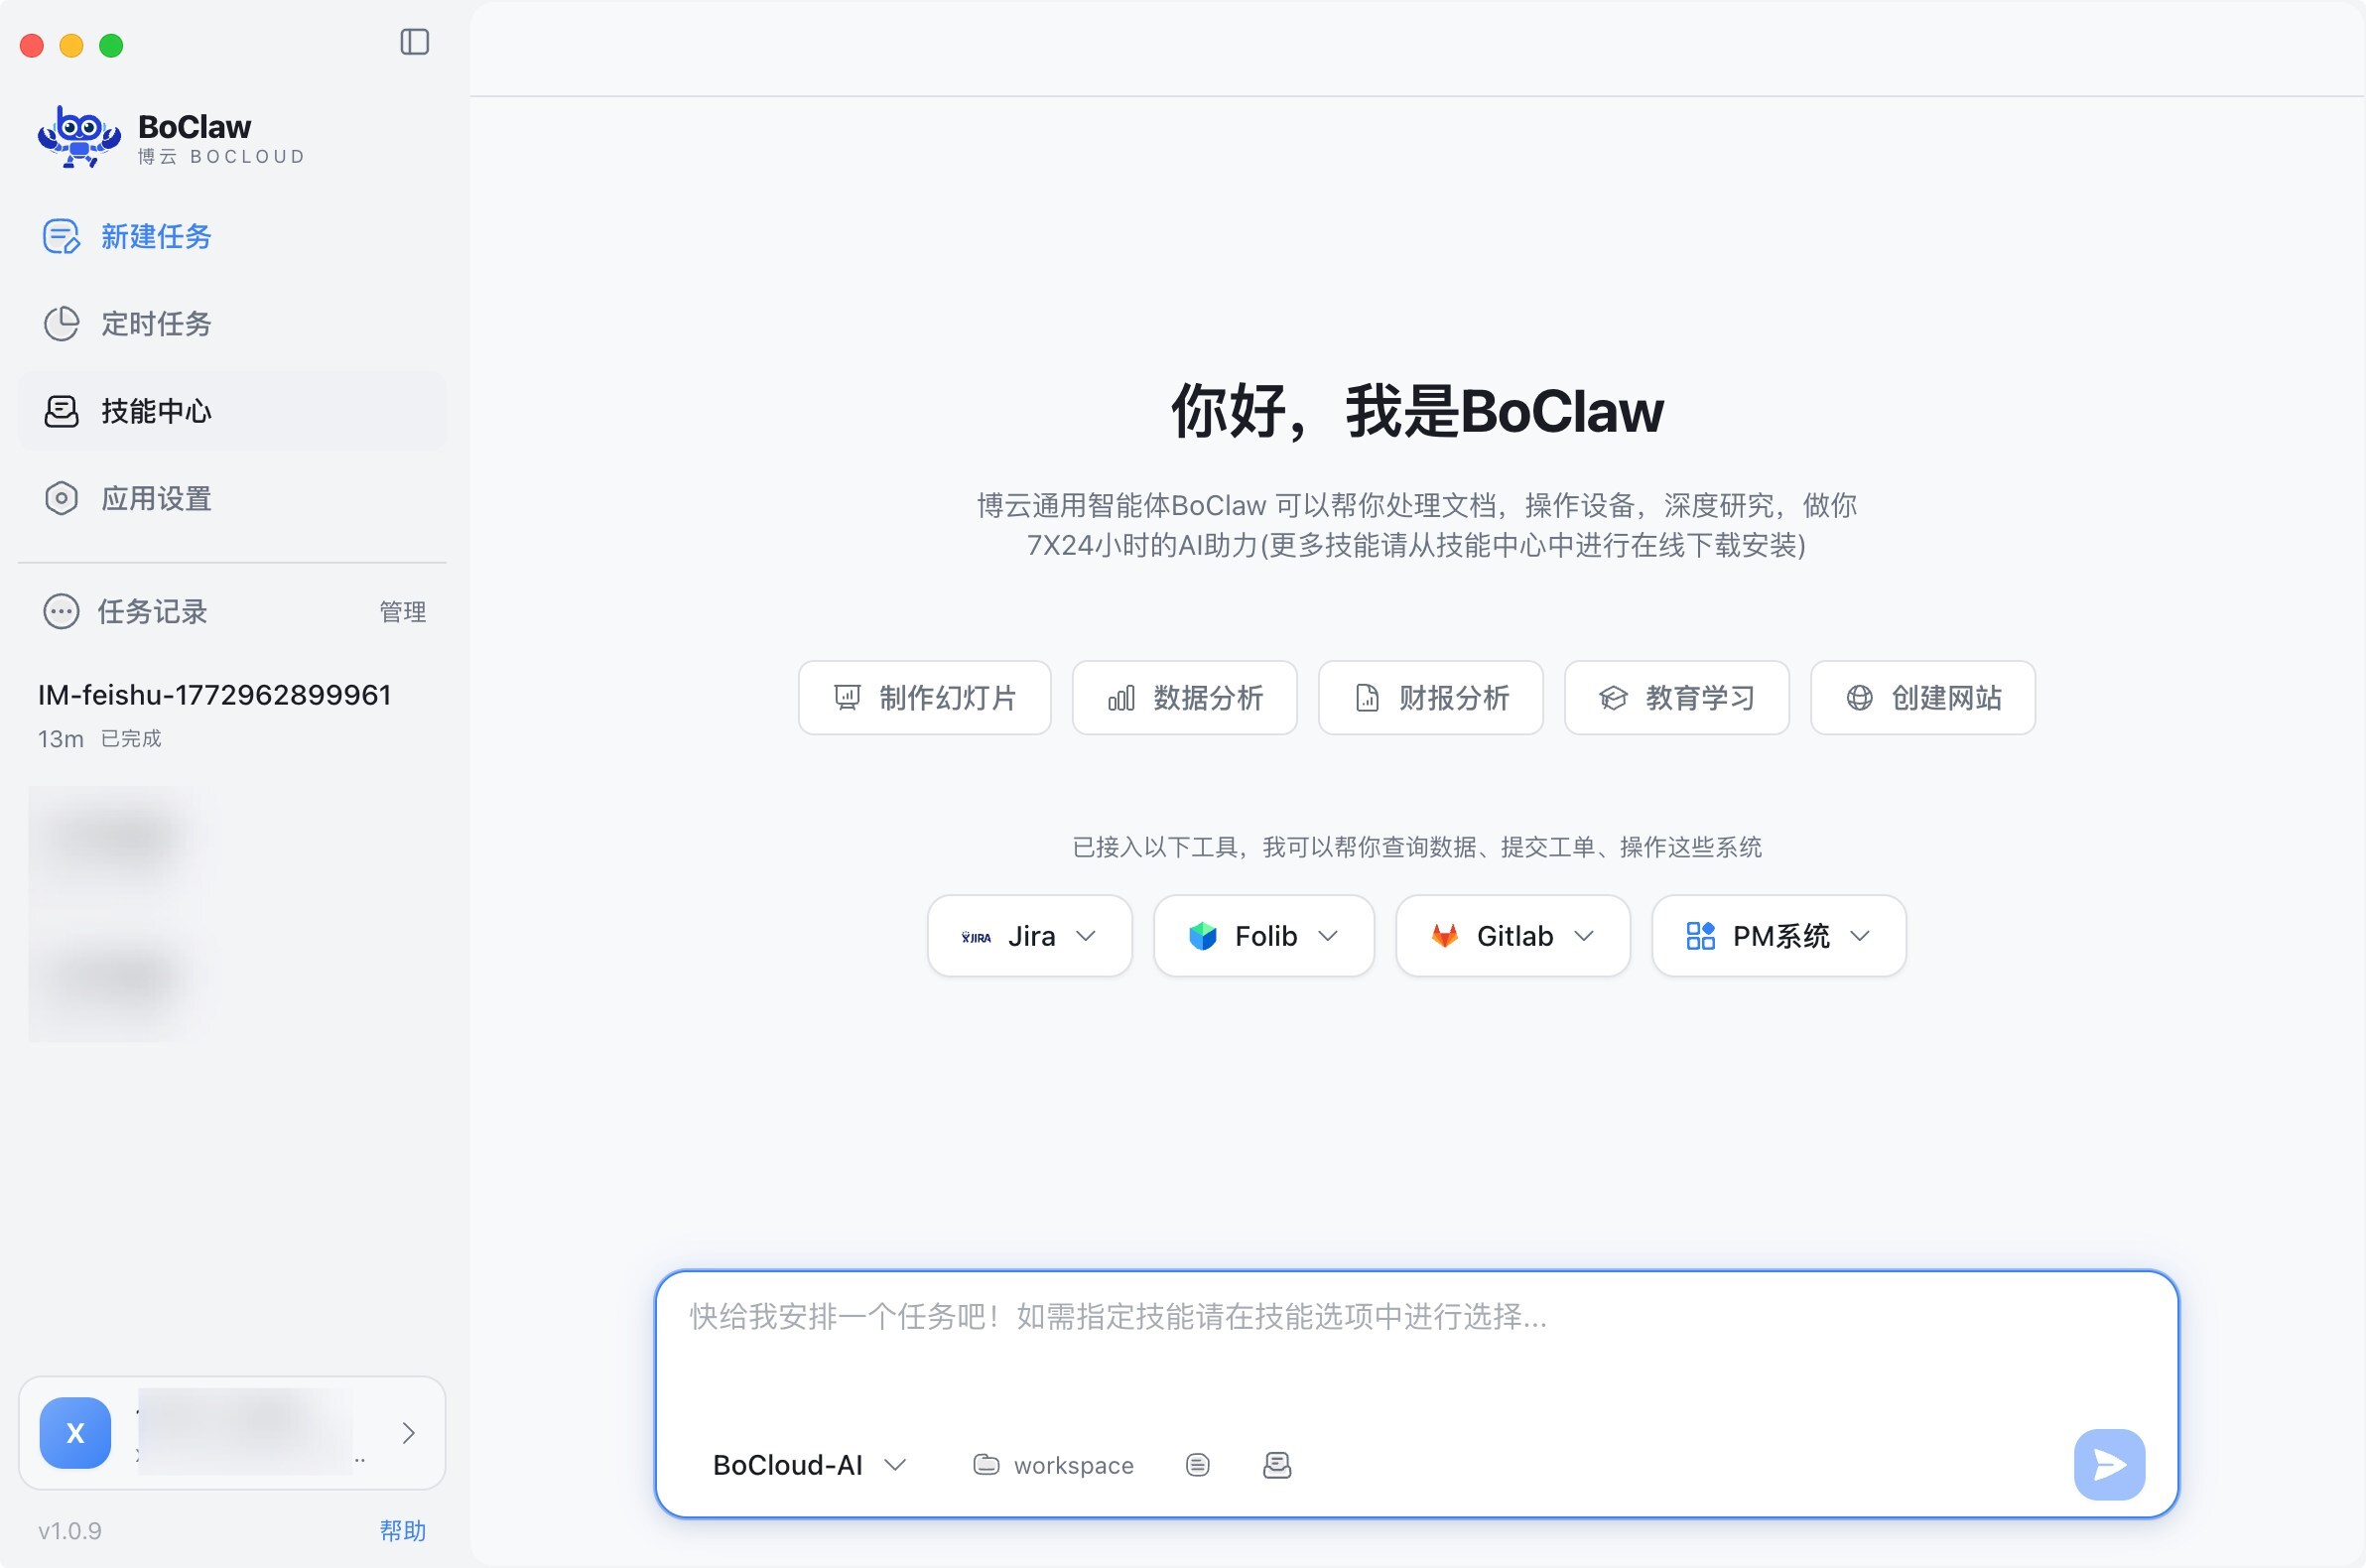Expand the Folib tool chevron
This screenshot has height=1568, width=2366.
pyautogui.click(x=1330, y=935)
